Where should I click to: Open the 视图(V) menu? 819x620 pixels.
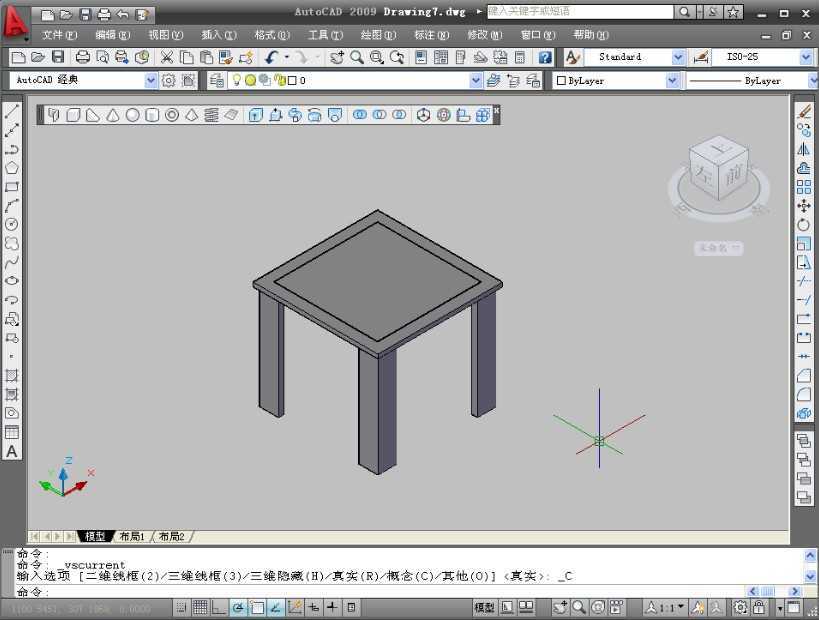[x=166, y=35]
